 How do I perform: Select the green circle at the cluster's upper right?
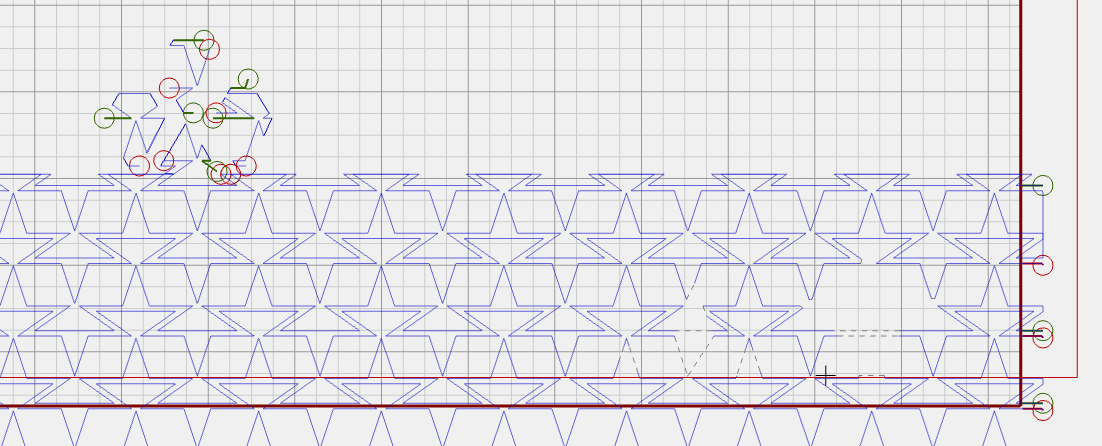point(247,79)
